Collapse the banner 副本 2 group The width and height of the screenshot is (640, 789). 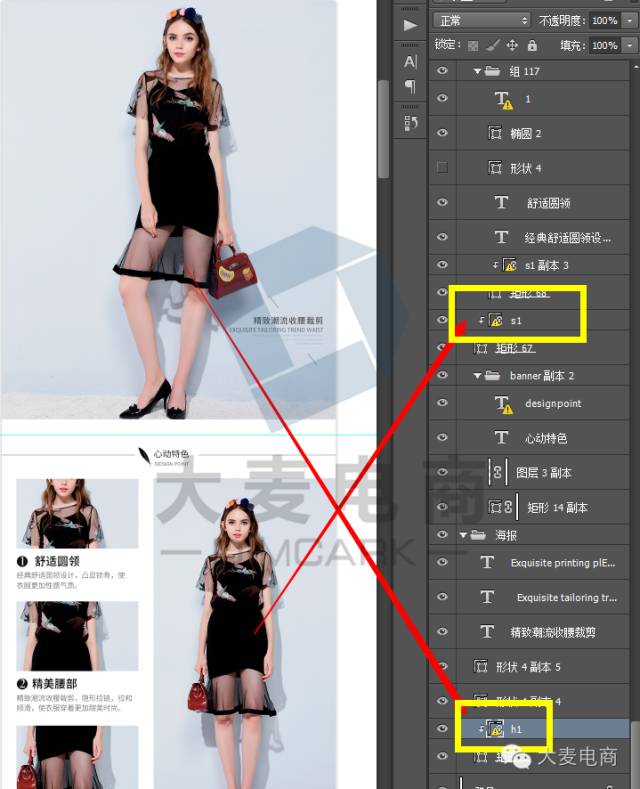[477, 375]
